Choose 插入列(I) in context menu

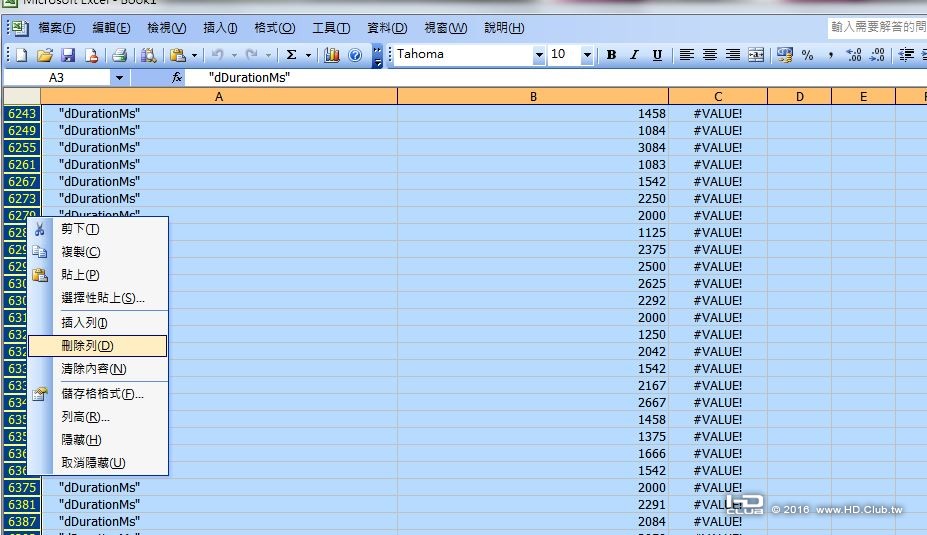[98, 323]
